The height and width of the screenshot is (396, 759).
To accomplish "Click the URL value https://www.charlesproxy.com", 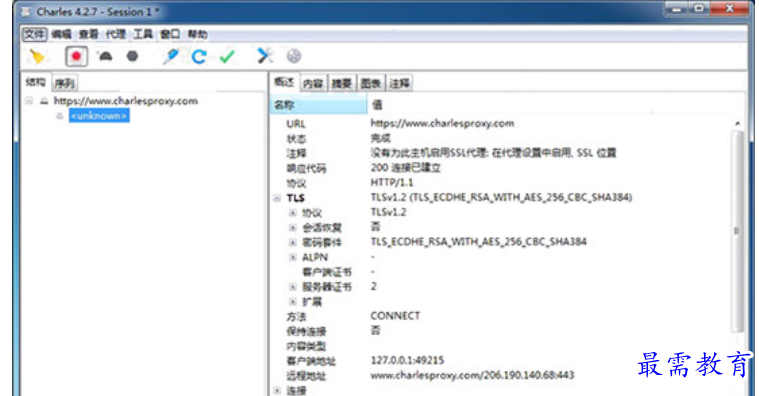I will (x=442, y=123).
